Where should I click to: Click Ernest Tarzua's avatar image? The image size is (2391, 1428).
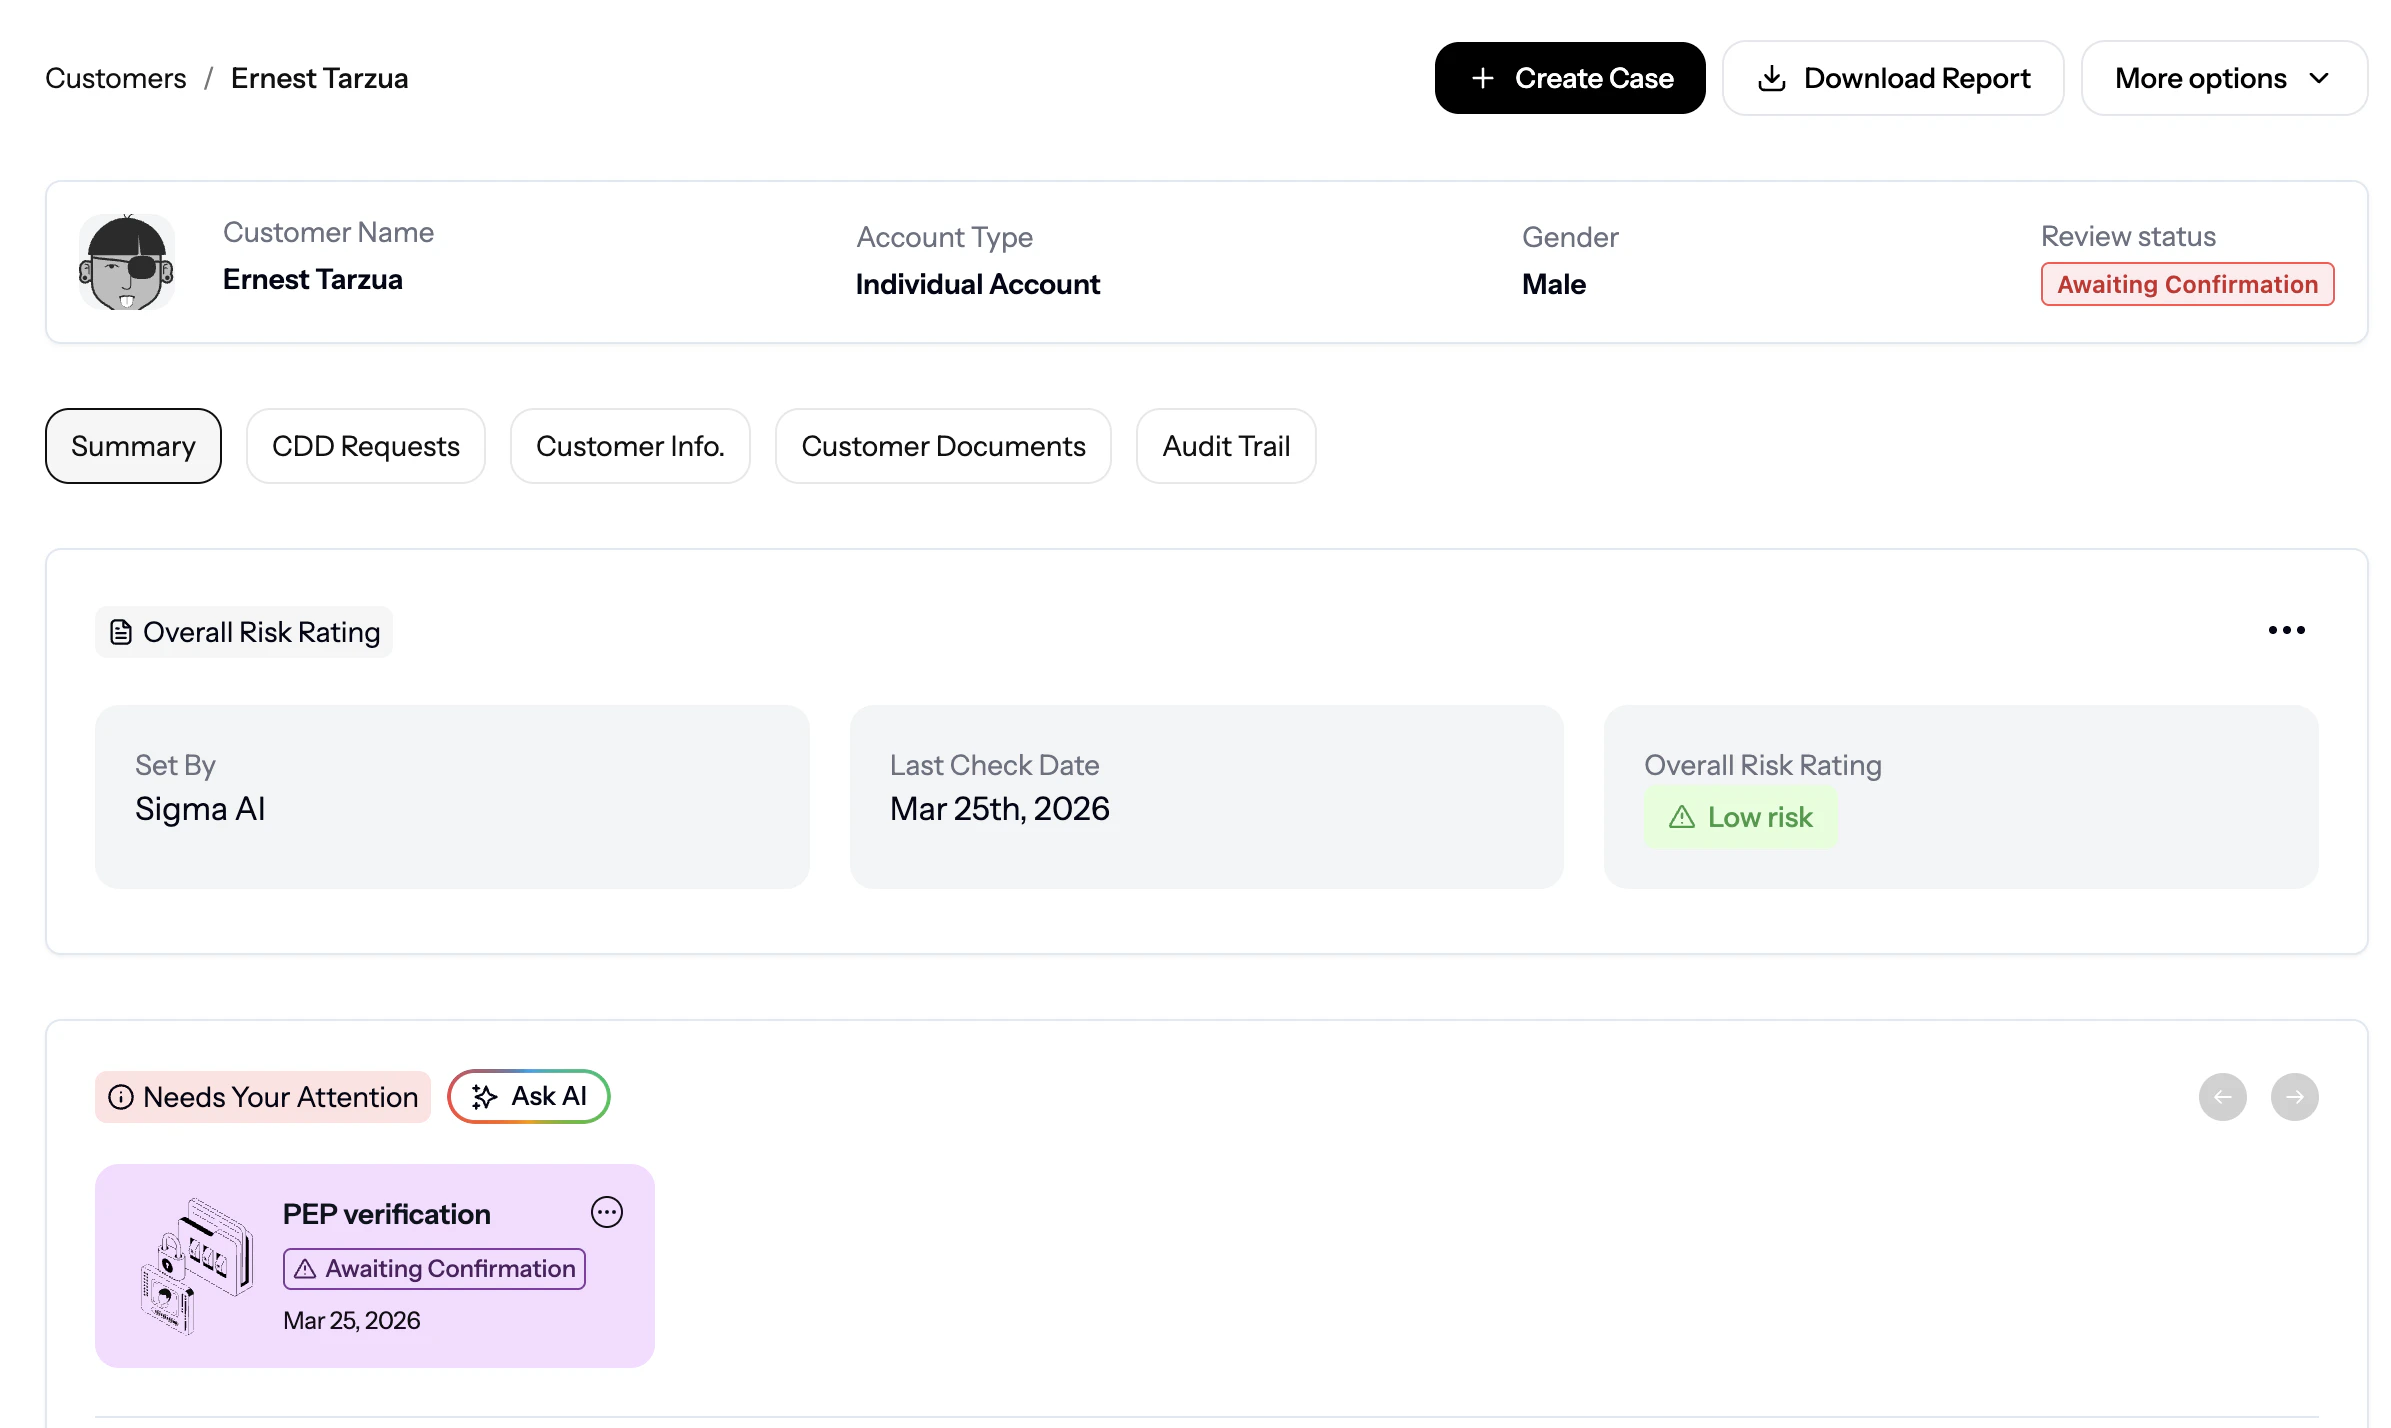point(127,263)
